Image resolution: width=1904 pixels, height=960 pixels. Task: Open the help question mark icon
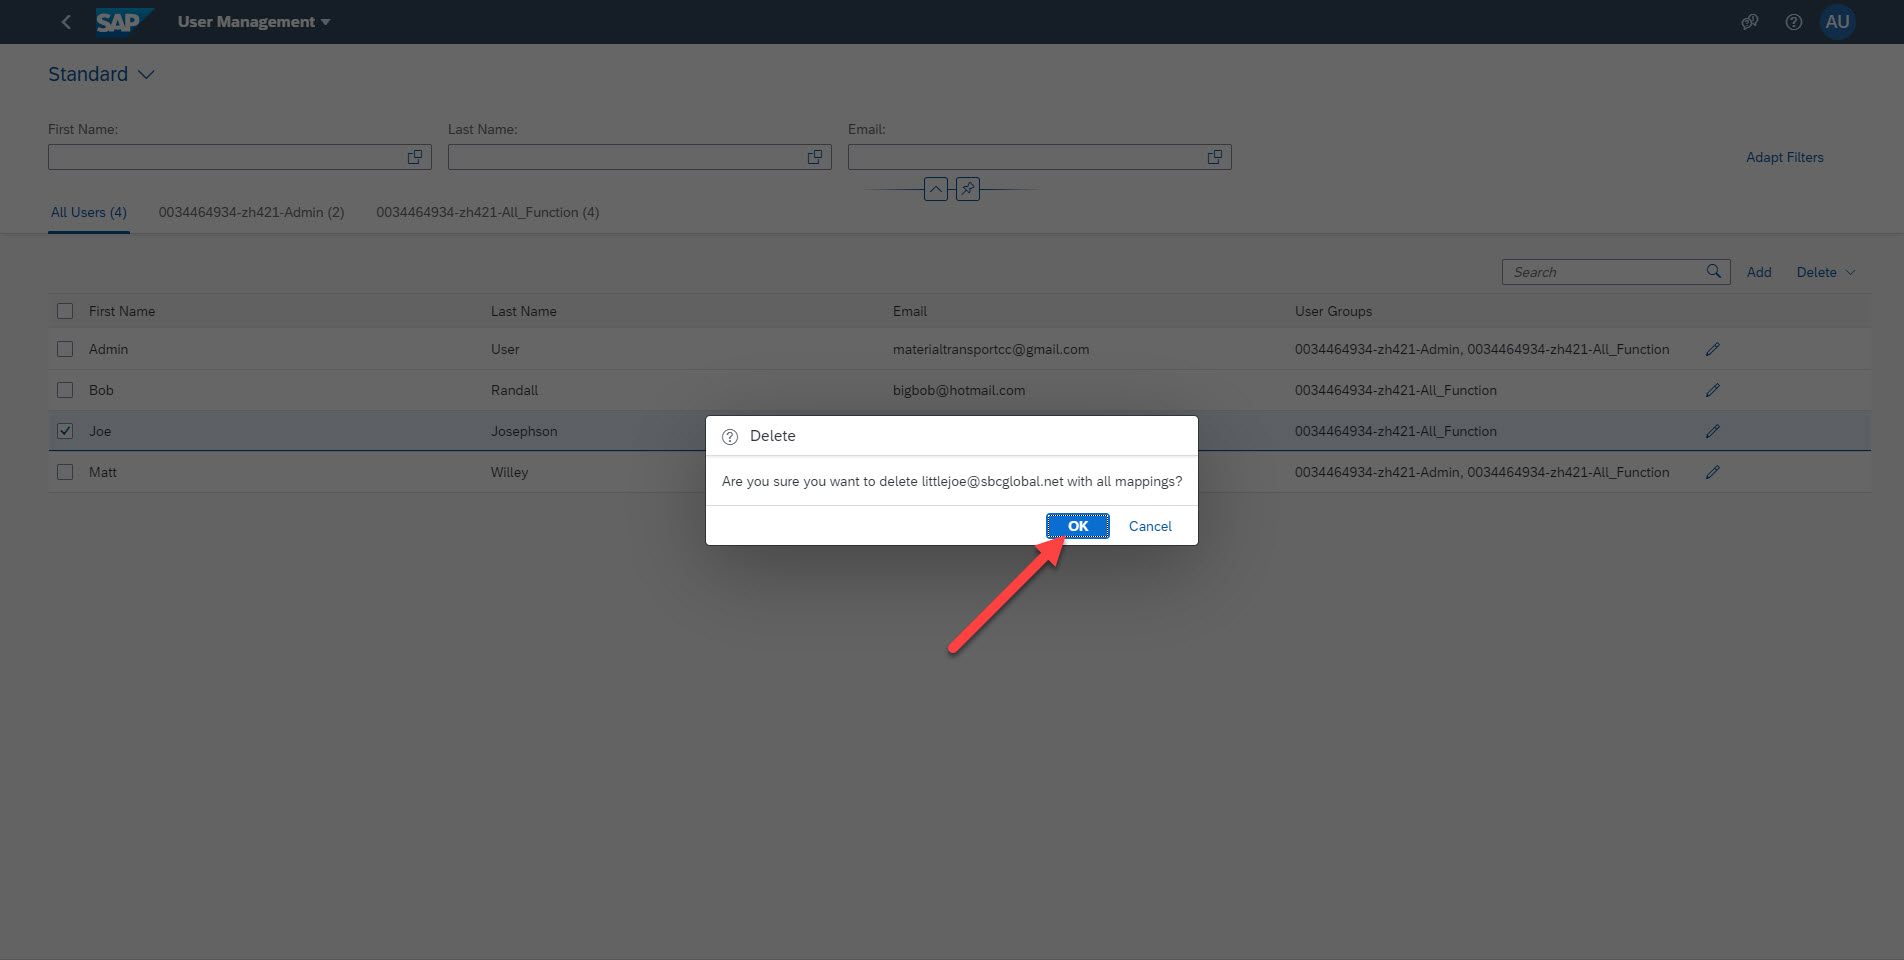tap(1794, 22)
